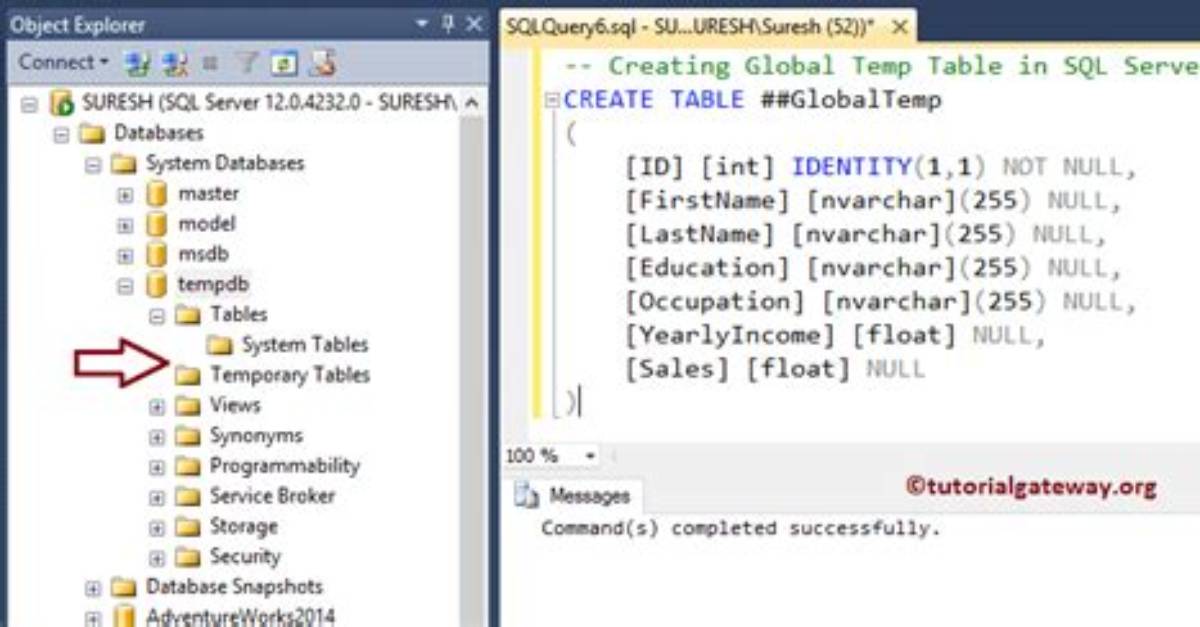Click 'Command(s) completed successfully.' message text
The width and height of the screenshot is (1200, 627).
pyautogui.click(x=741, y=528)
